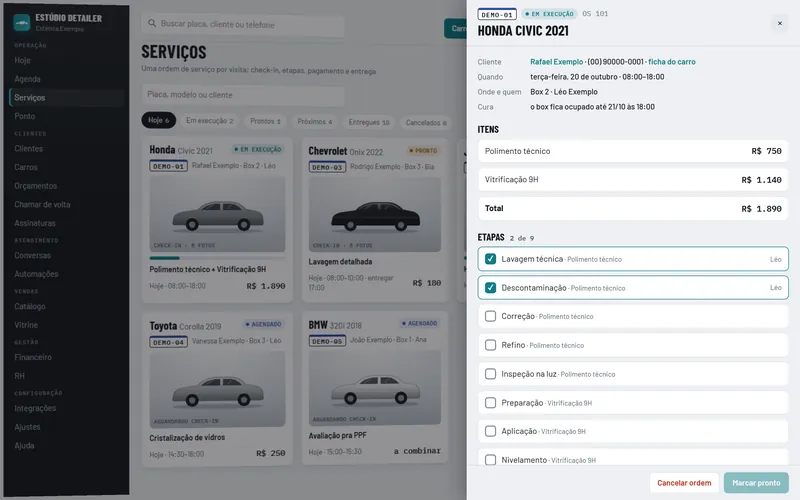This screenshot has height=500, width=800.
Task: Check the Aplicação step
Action: 490,431
